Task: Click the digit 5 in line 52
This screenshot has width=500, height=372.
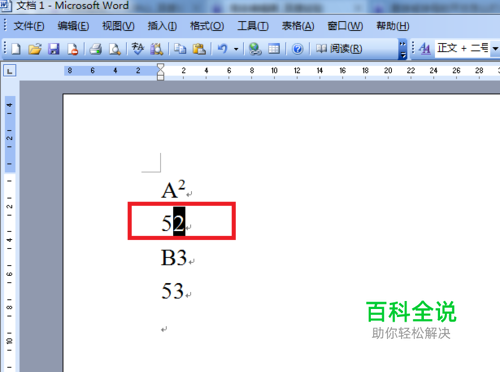Action: [167, 223]
